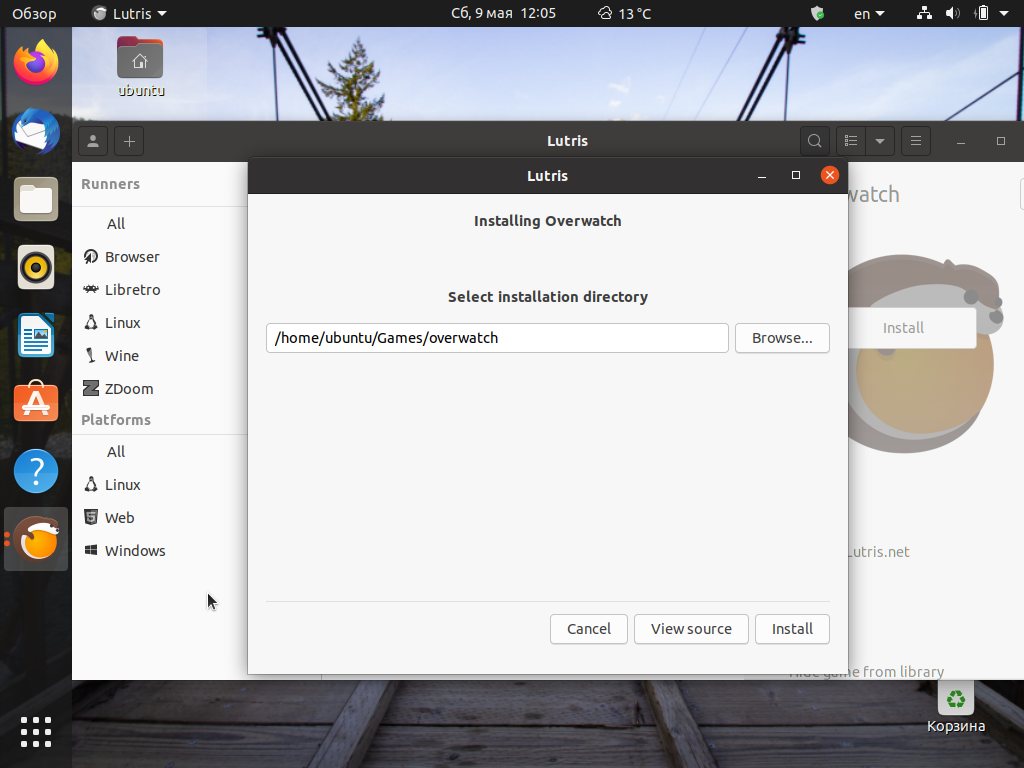This screenshot has width=1024, height=768.
Task: Open the Files manager dock icon
Action: (36, 199)
